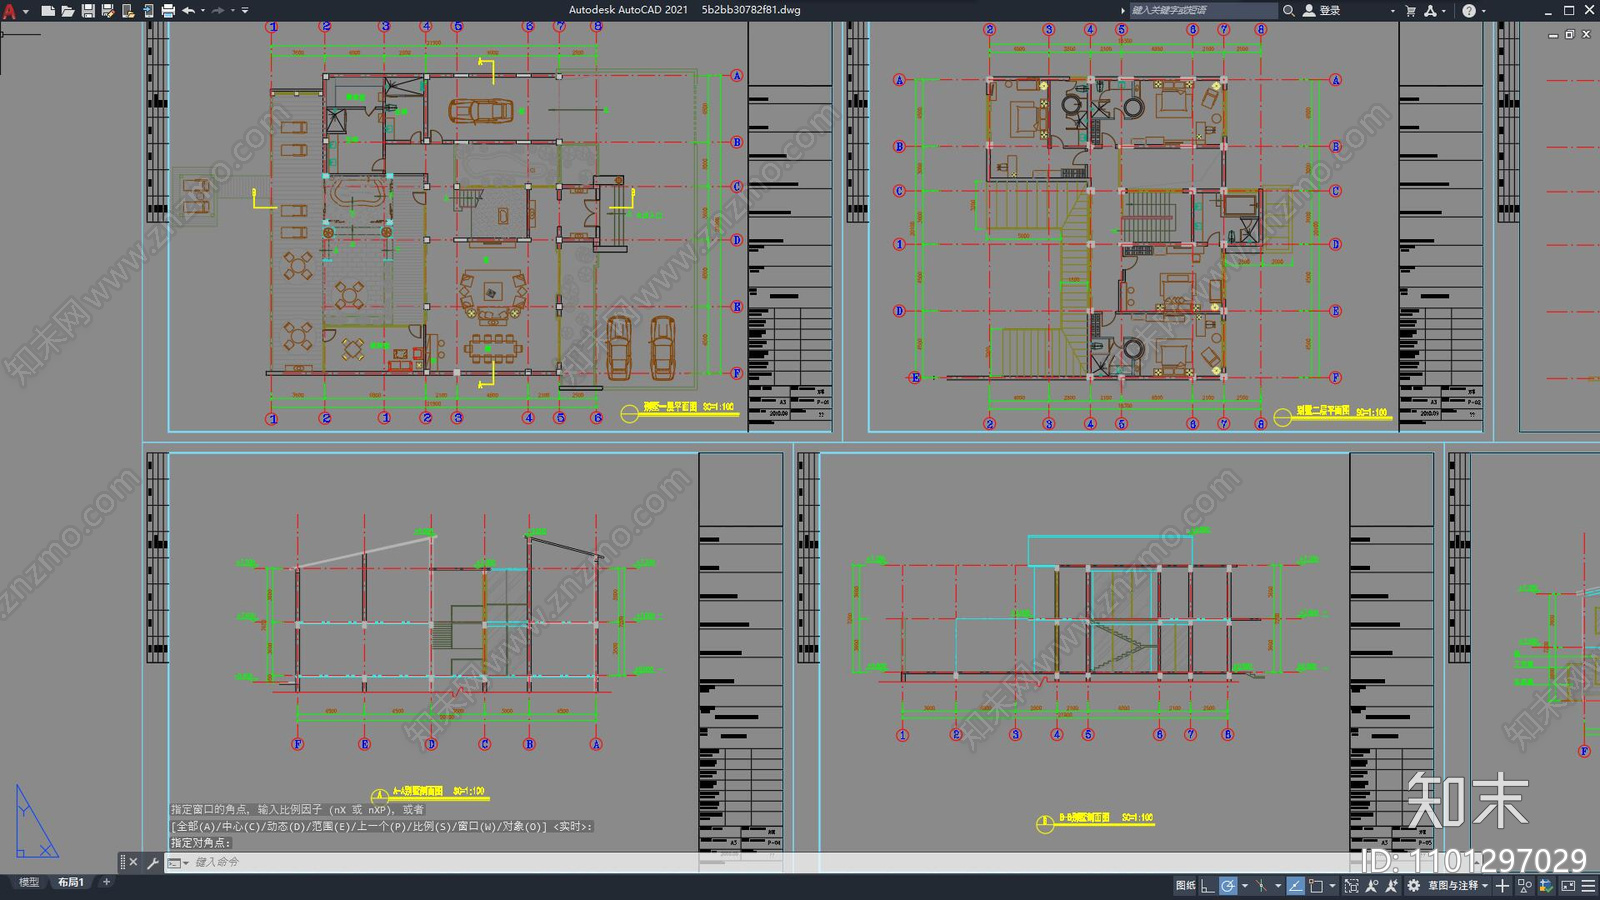Switch to the 模型 model tab

pos(29,882)
